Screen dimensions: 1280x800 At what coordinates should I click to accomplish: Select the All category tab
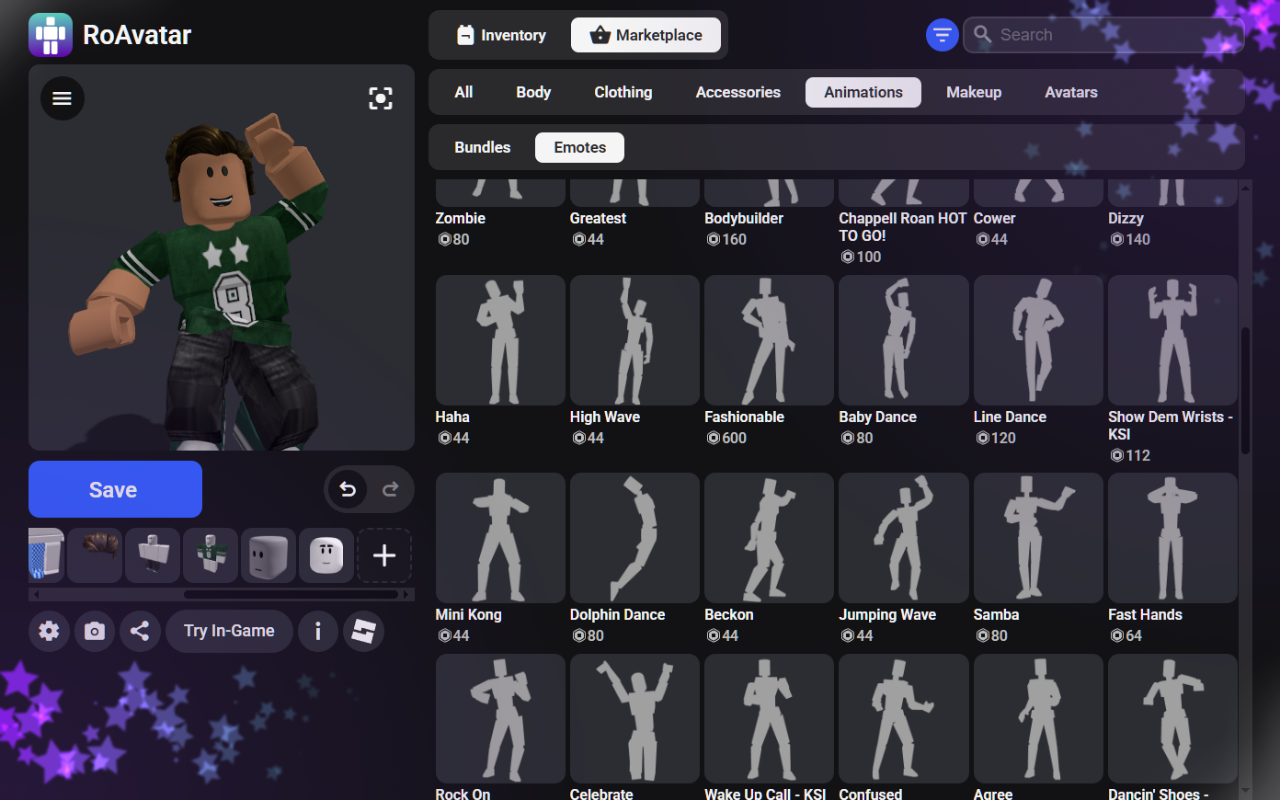(x=464, y=92)
